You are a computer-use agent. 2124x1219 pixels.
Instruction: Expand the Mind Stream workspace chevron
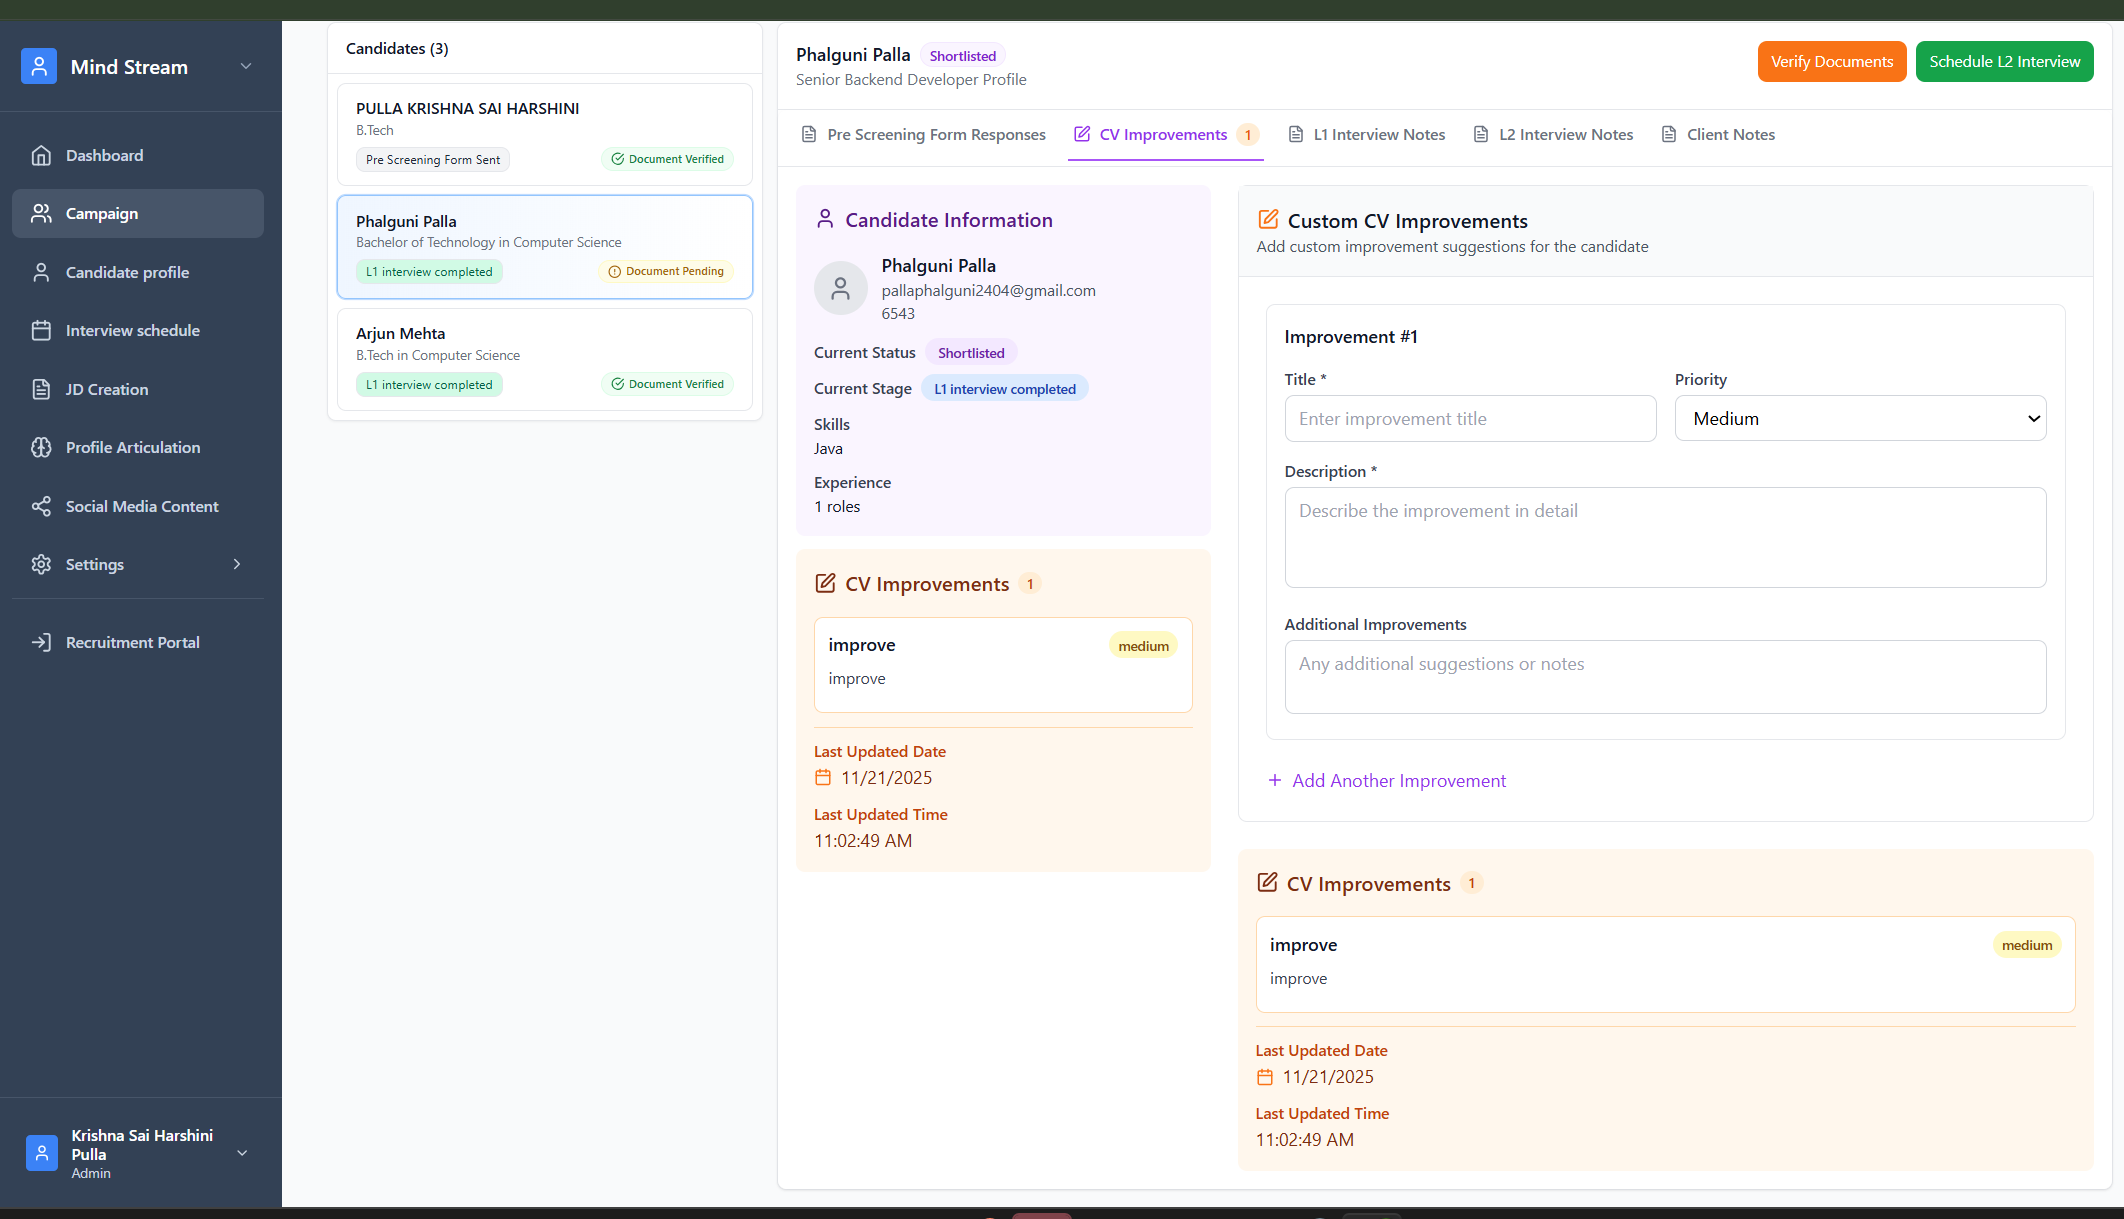click(246, 67)
